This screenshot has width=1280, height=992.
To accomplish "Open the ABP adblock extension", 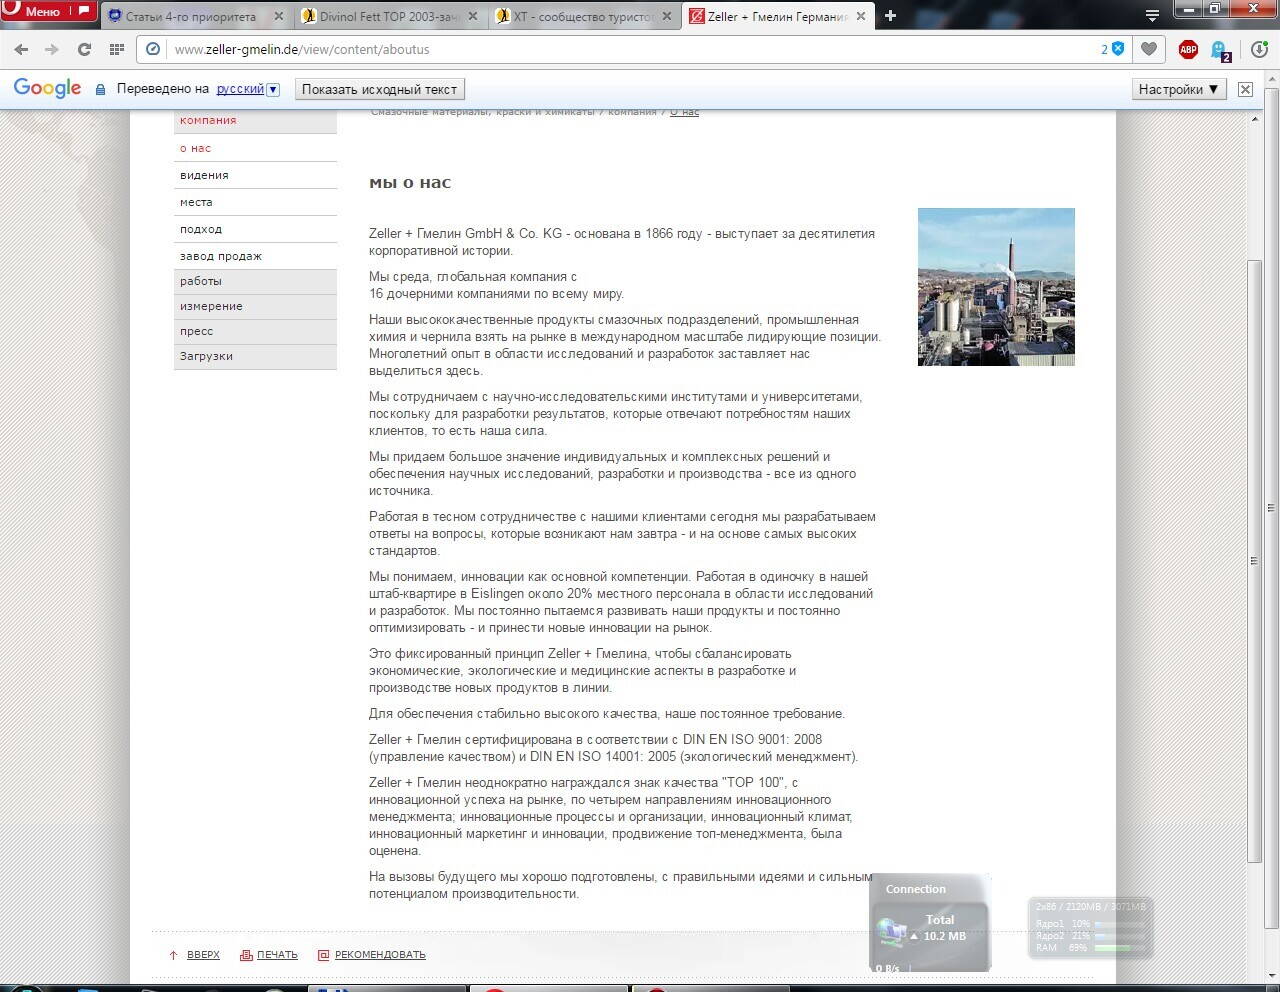I will (1188, 49).
